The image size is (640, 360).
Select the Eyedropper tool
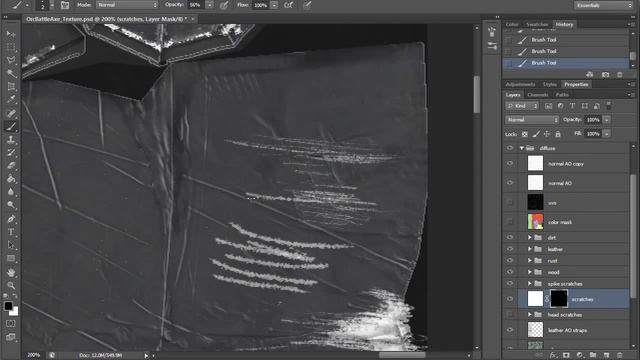pyautogui.click(x=11, y=100)
